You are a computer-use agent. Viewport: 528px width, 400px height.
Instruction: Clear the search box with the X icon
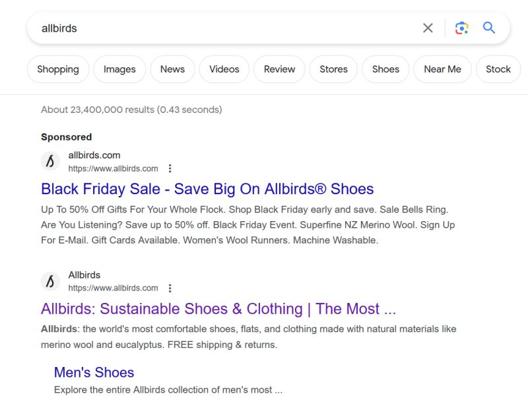[x=428, y=28]
